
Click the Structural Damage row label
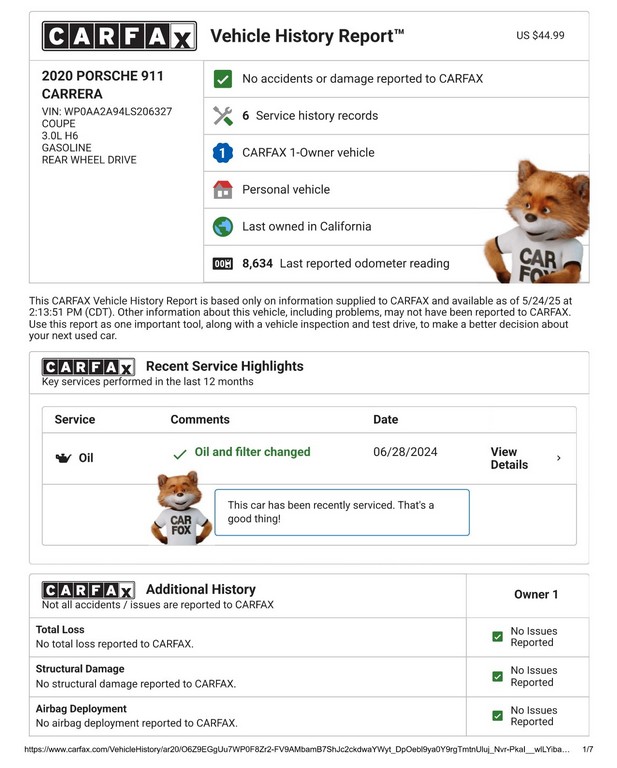tap(80, 669)
